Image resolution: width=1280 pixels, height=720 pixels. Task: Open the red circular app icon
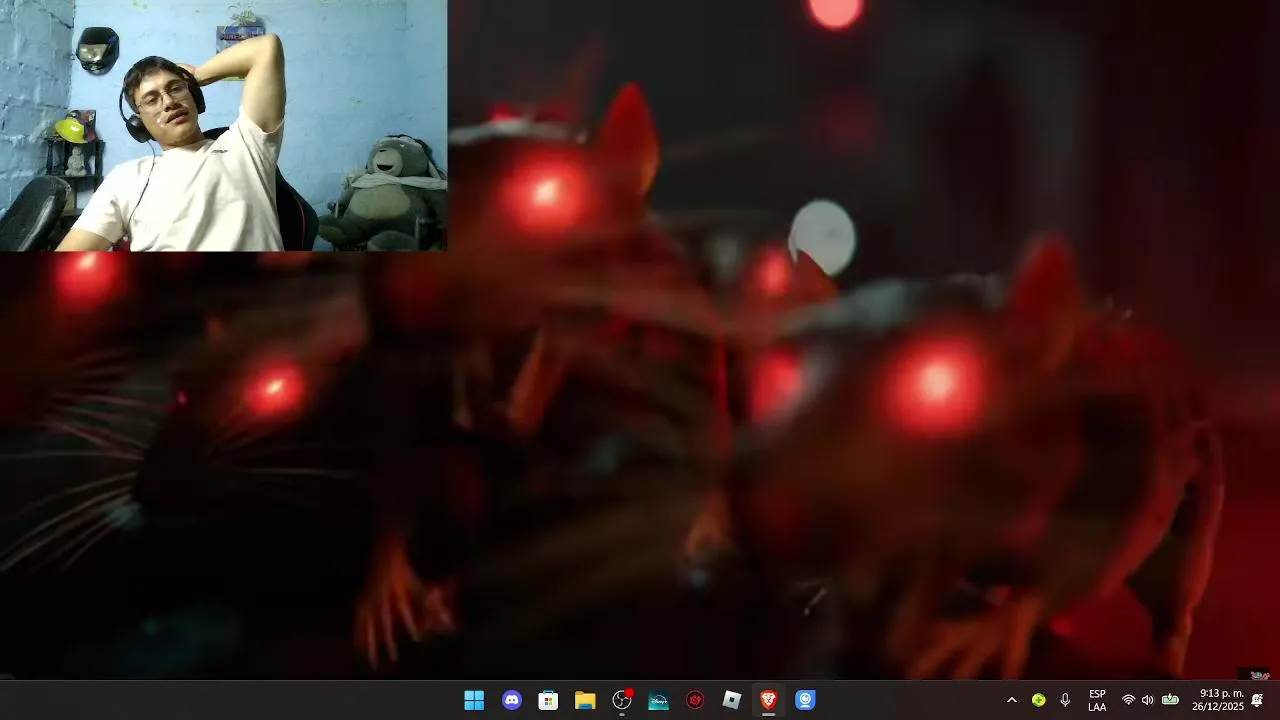695,700
